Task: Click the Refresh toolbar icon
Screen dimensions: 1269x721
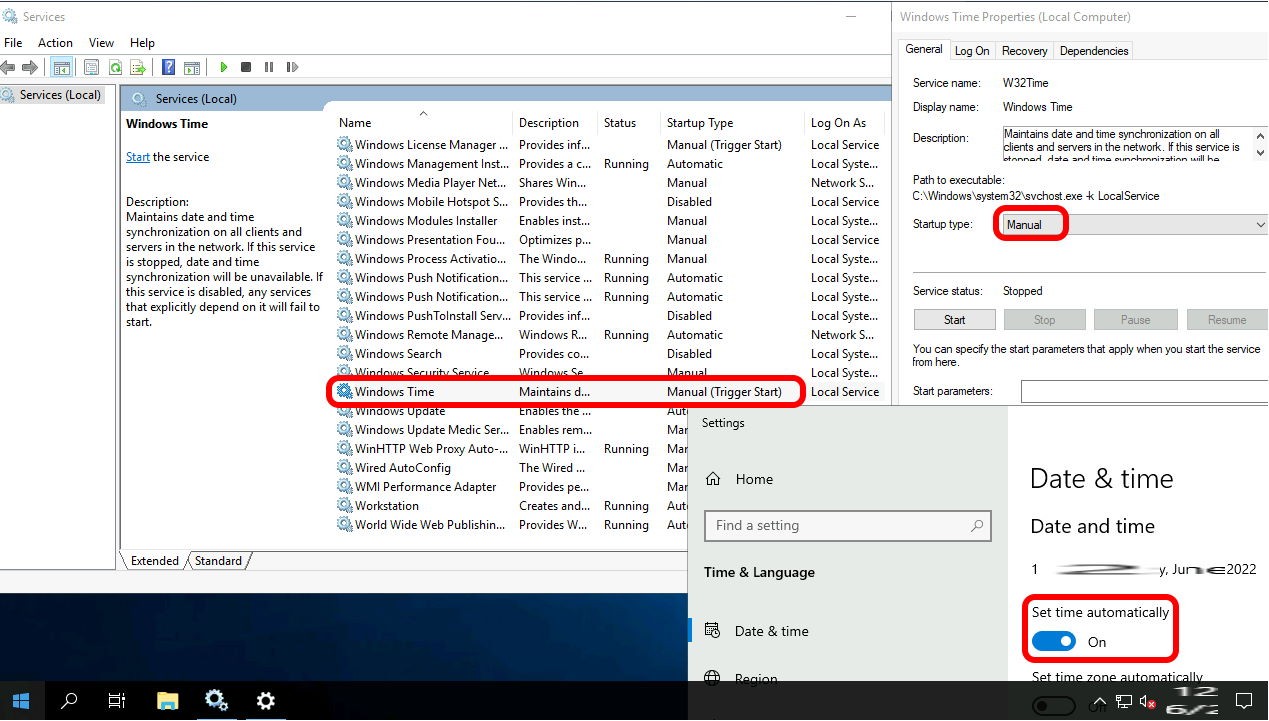Action: (x=116, y=67)
